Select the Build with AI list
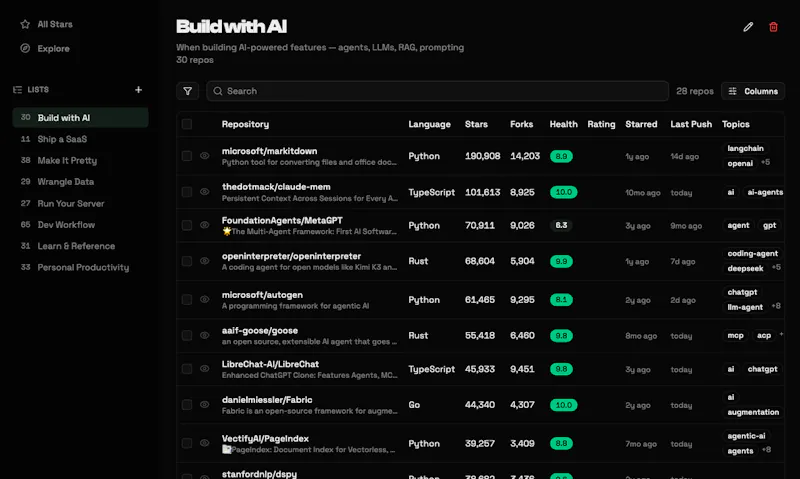The height and width of the screenshot is (479, 800). point(81,117)
